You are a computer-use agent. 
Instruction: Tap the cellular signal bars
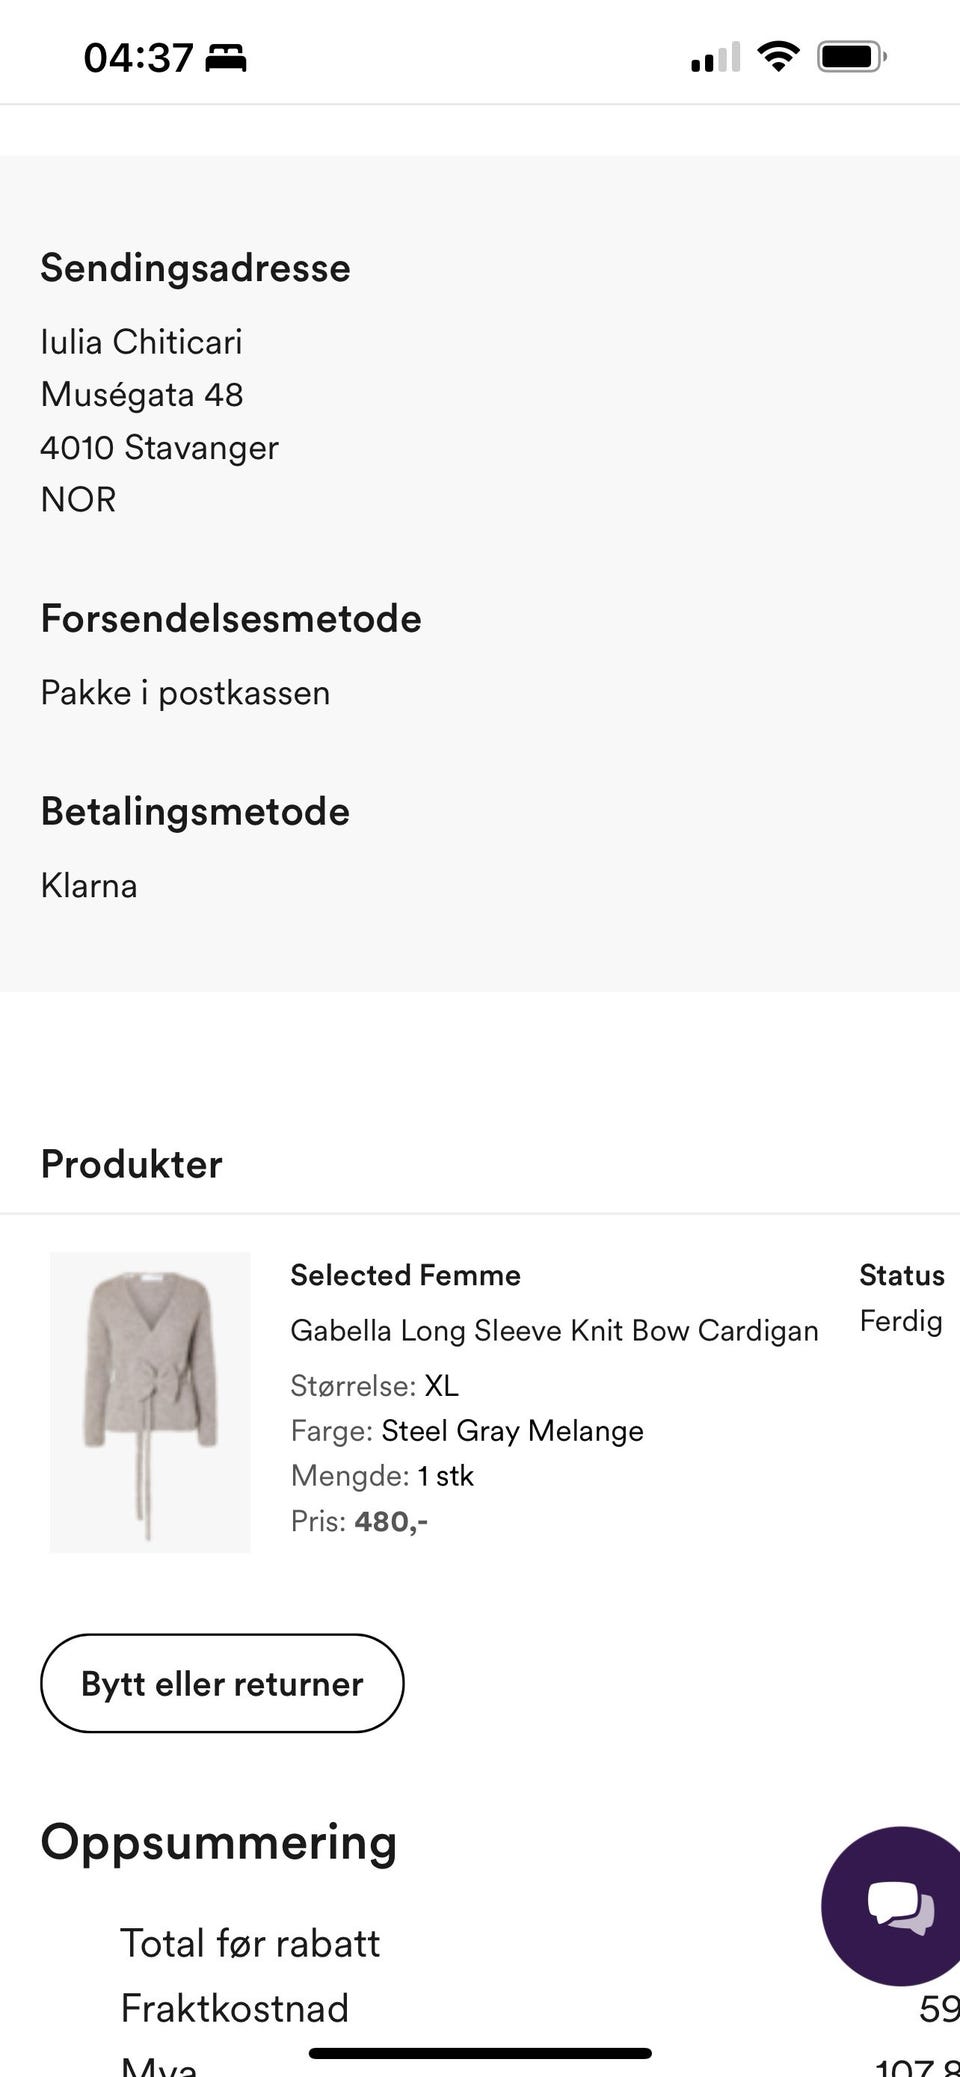click(715, 57)
